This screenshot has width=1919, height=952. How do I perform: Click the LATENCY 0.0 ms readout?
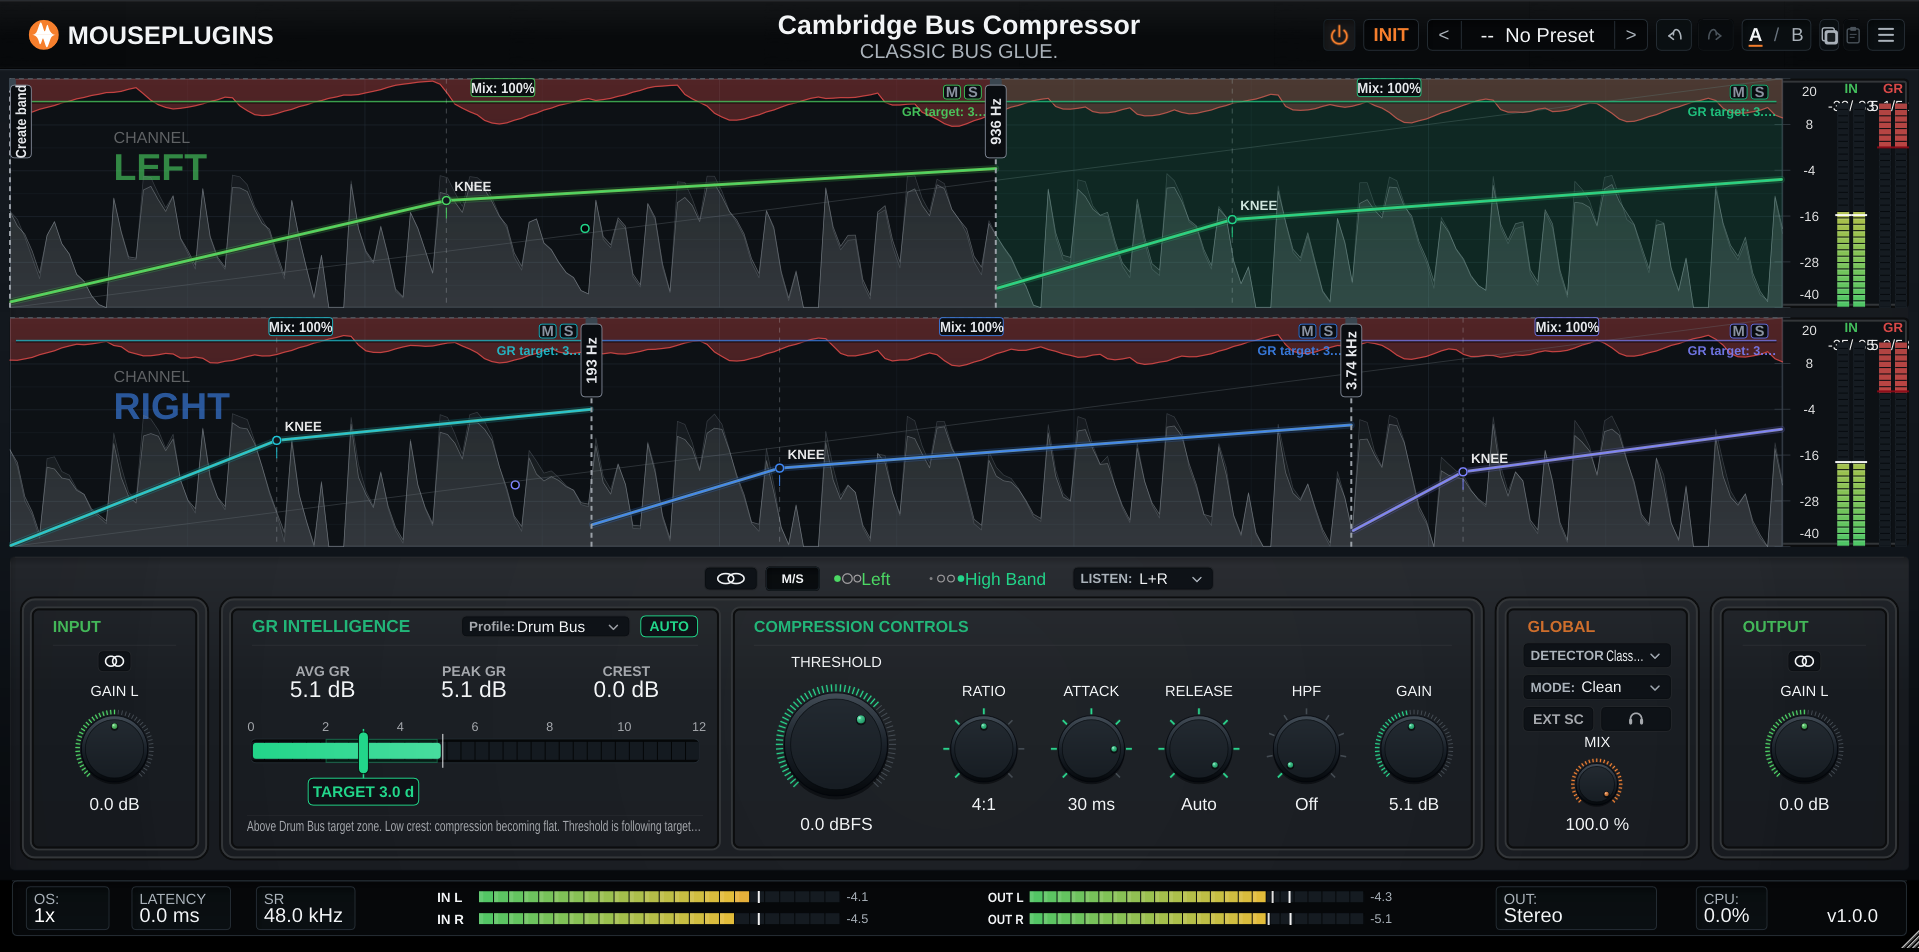[180, 908]
